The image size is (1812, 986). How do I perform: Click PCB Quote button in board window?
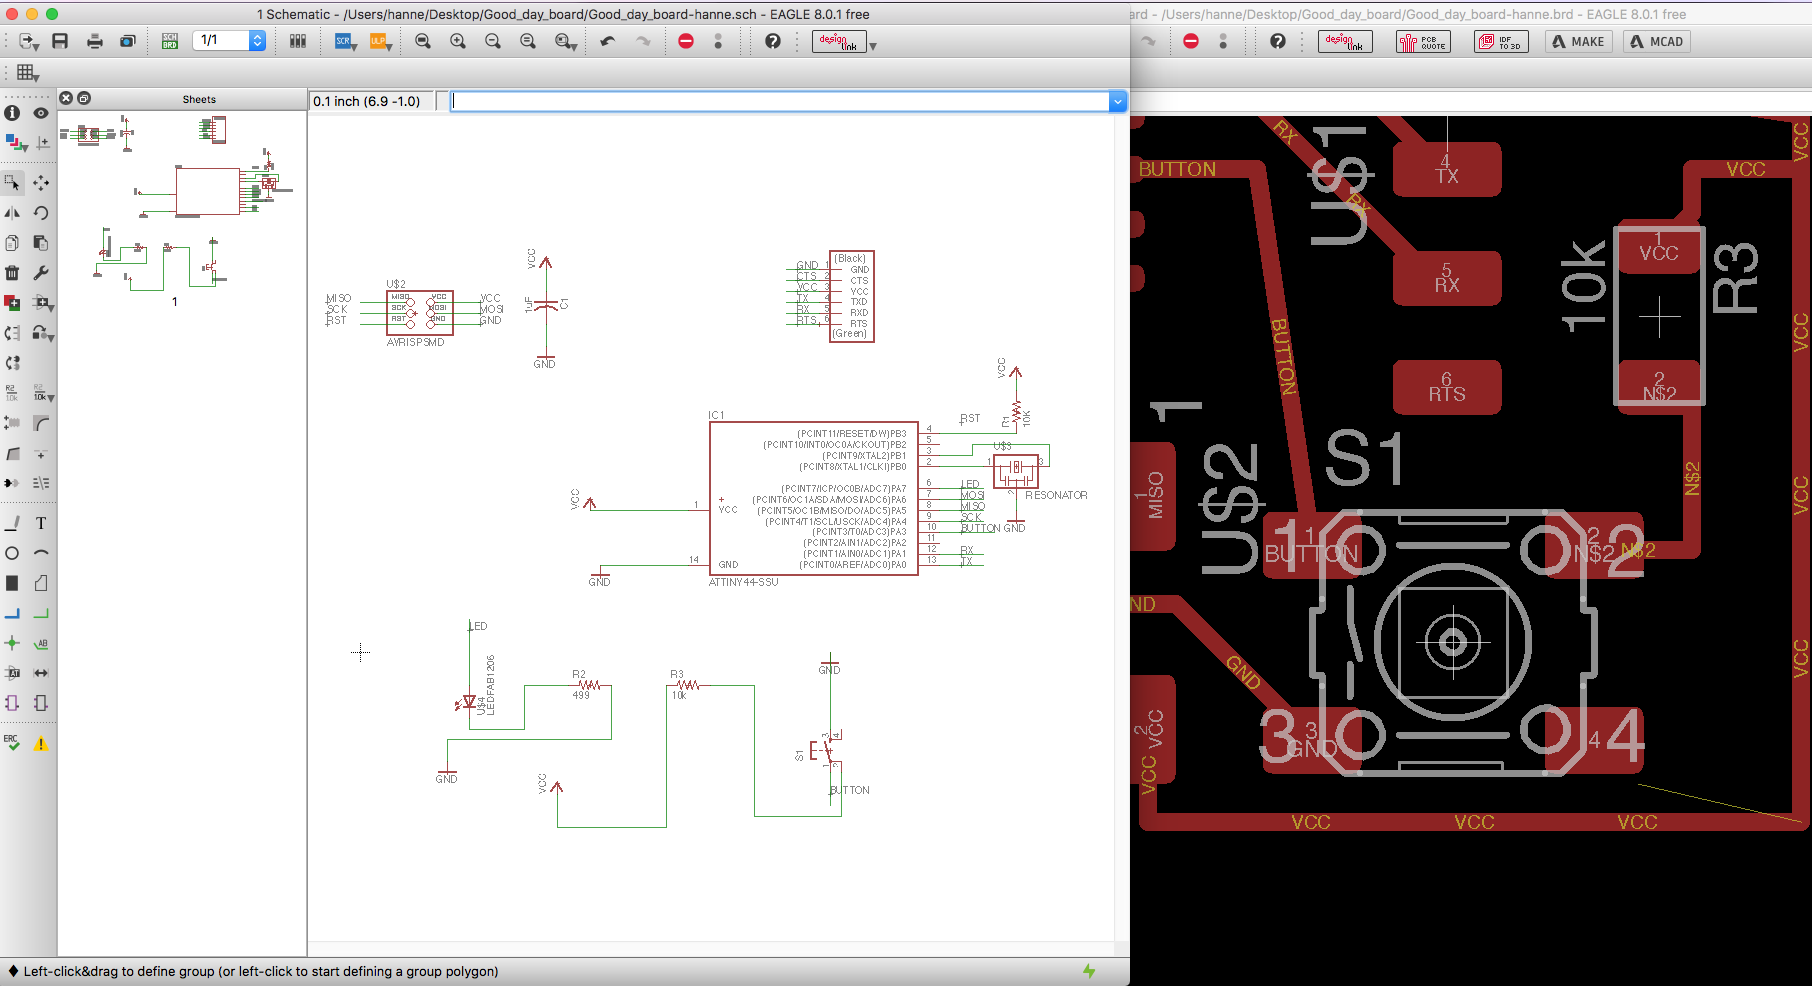point(1423,41)
